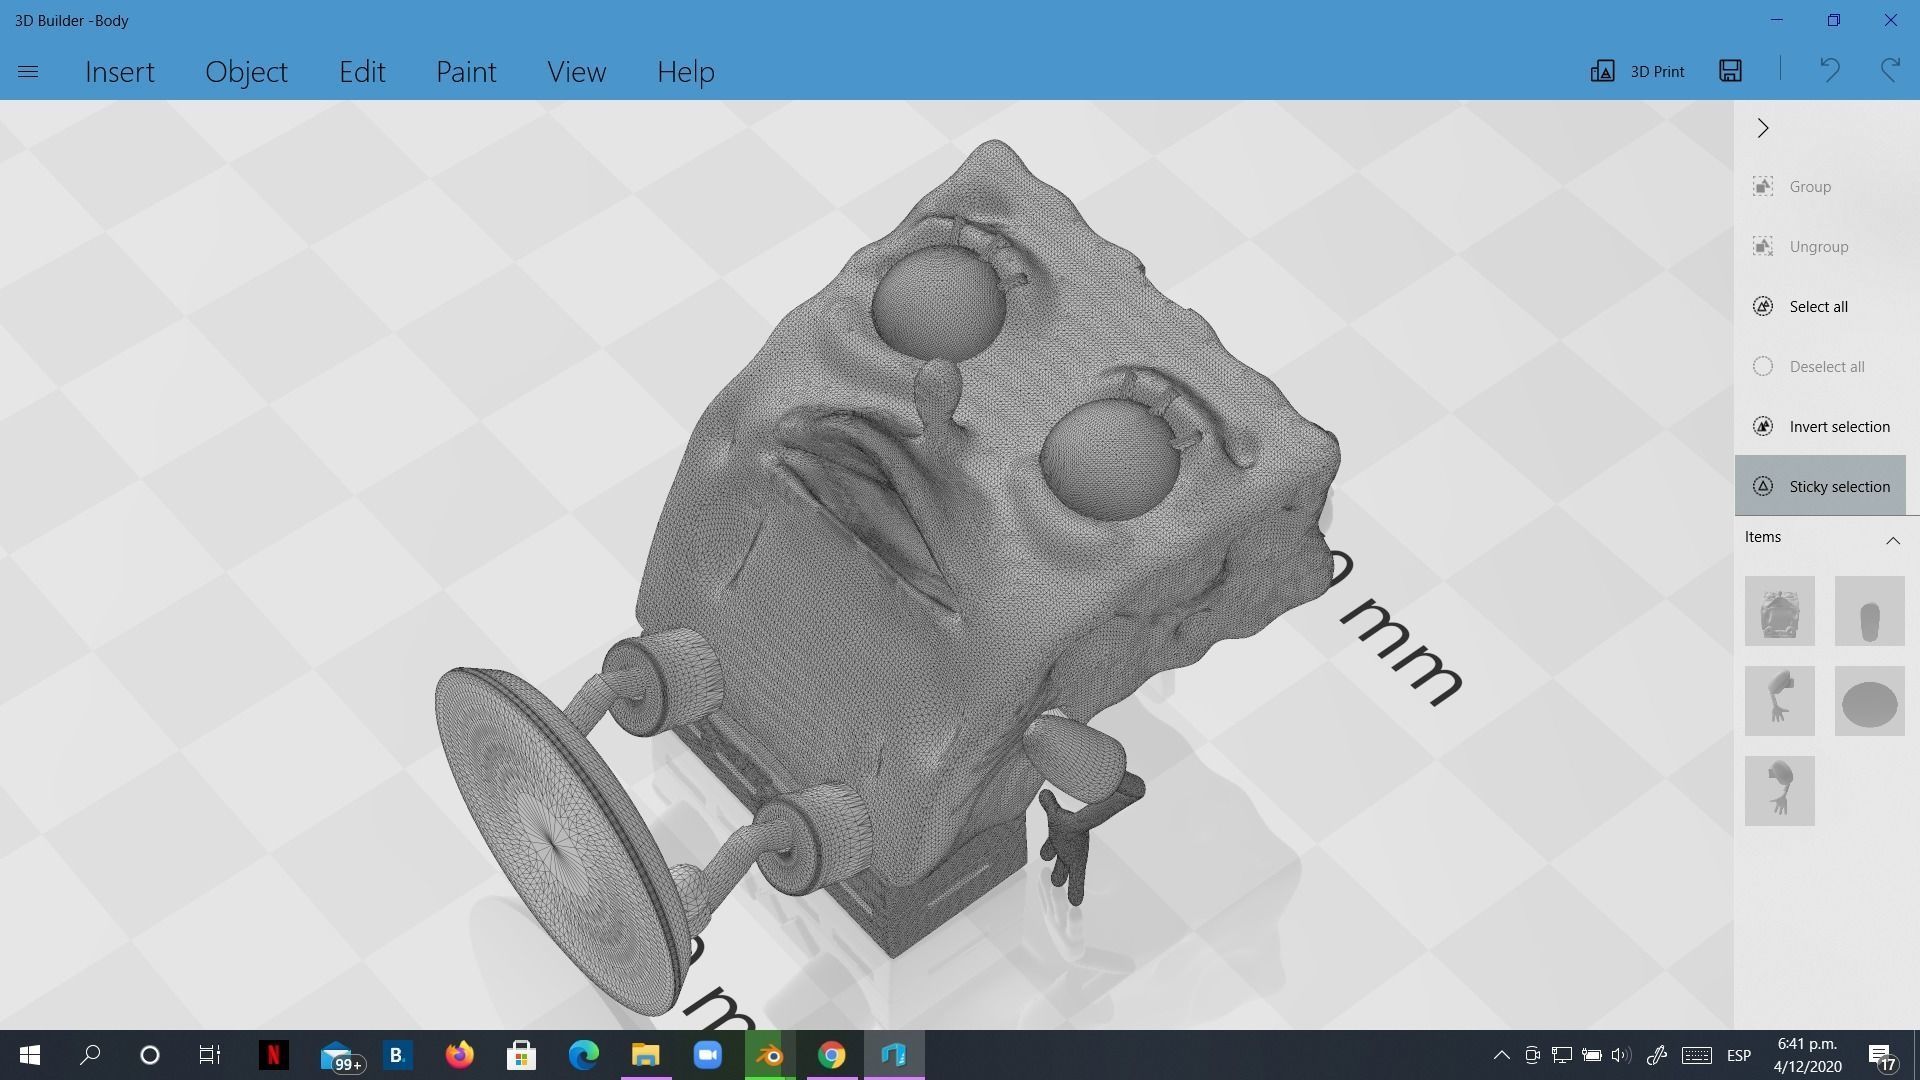This screenshot has width=1920, height=1080.
Task: Open the Help menu
Action: pos(686,72)
